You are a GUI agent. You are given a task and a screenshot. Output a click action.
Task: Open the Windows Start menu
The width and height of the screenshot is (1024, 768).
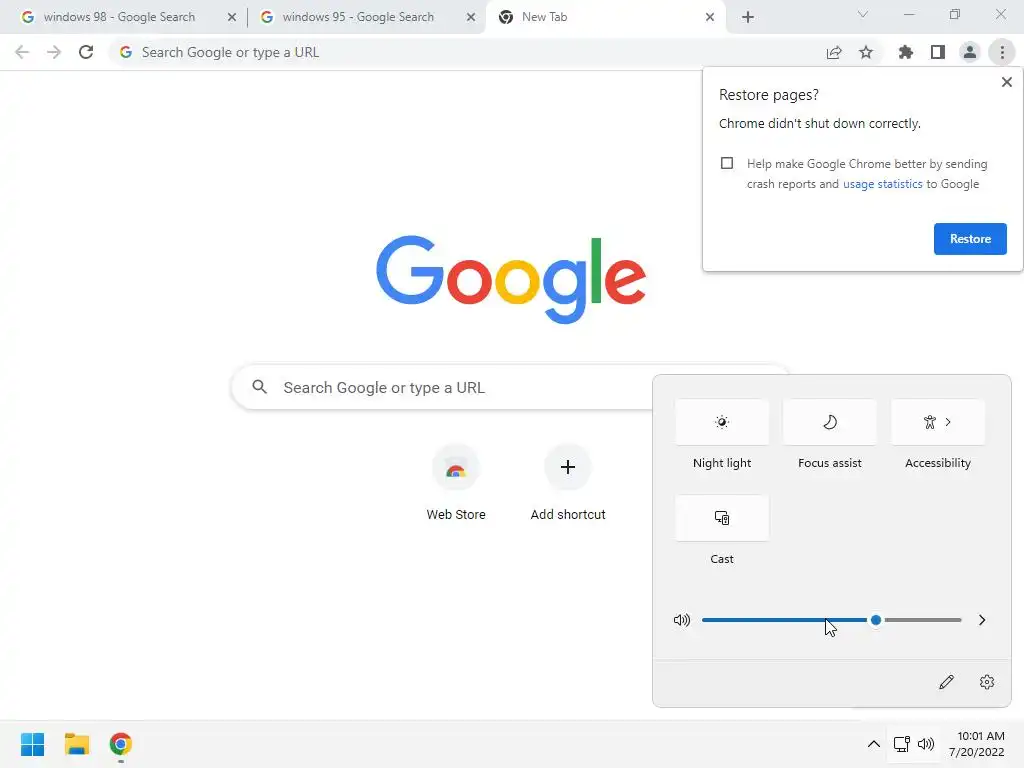coord(33,744)
